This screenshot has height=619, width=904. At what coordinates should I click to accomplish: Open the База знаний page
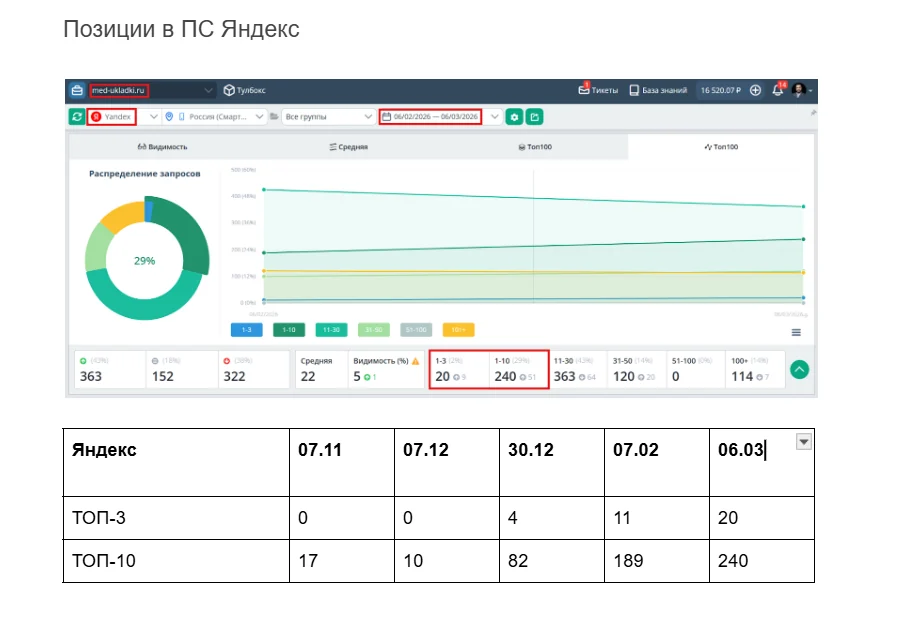(658, 90)
